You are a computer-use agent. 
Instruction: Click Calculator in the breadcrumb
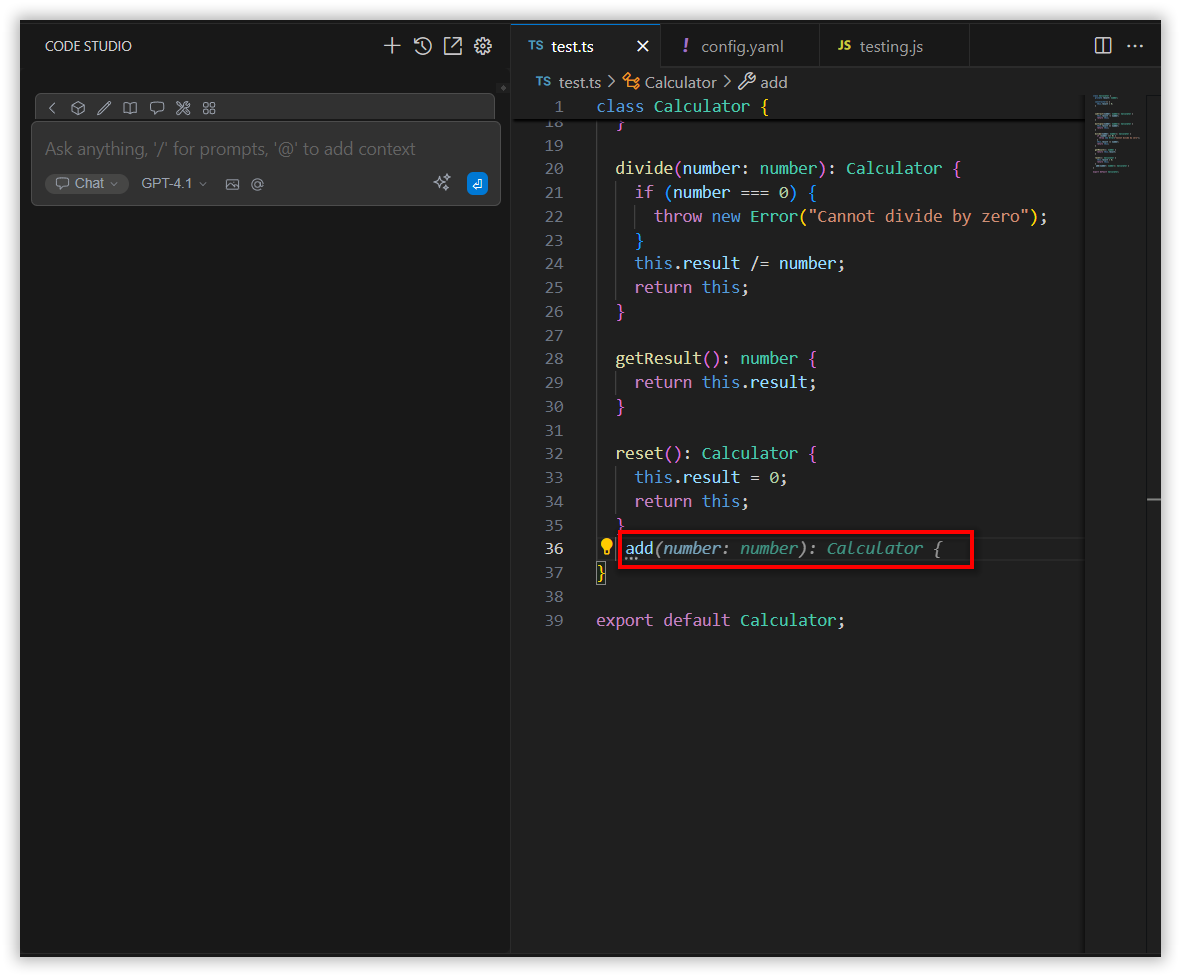point(680,82)
